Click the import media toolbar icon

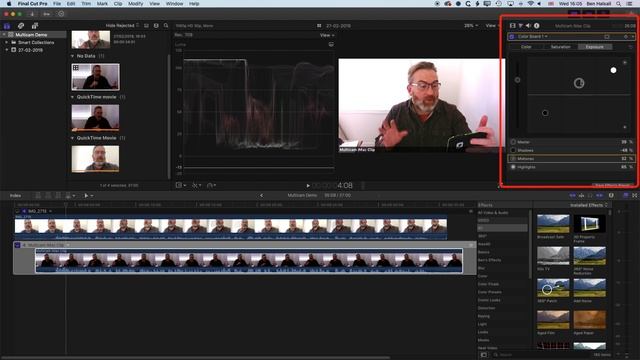tap(32, 14)
